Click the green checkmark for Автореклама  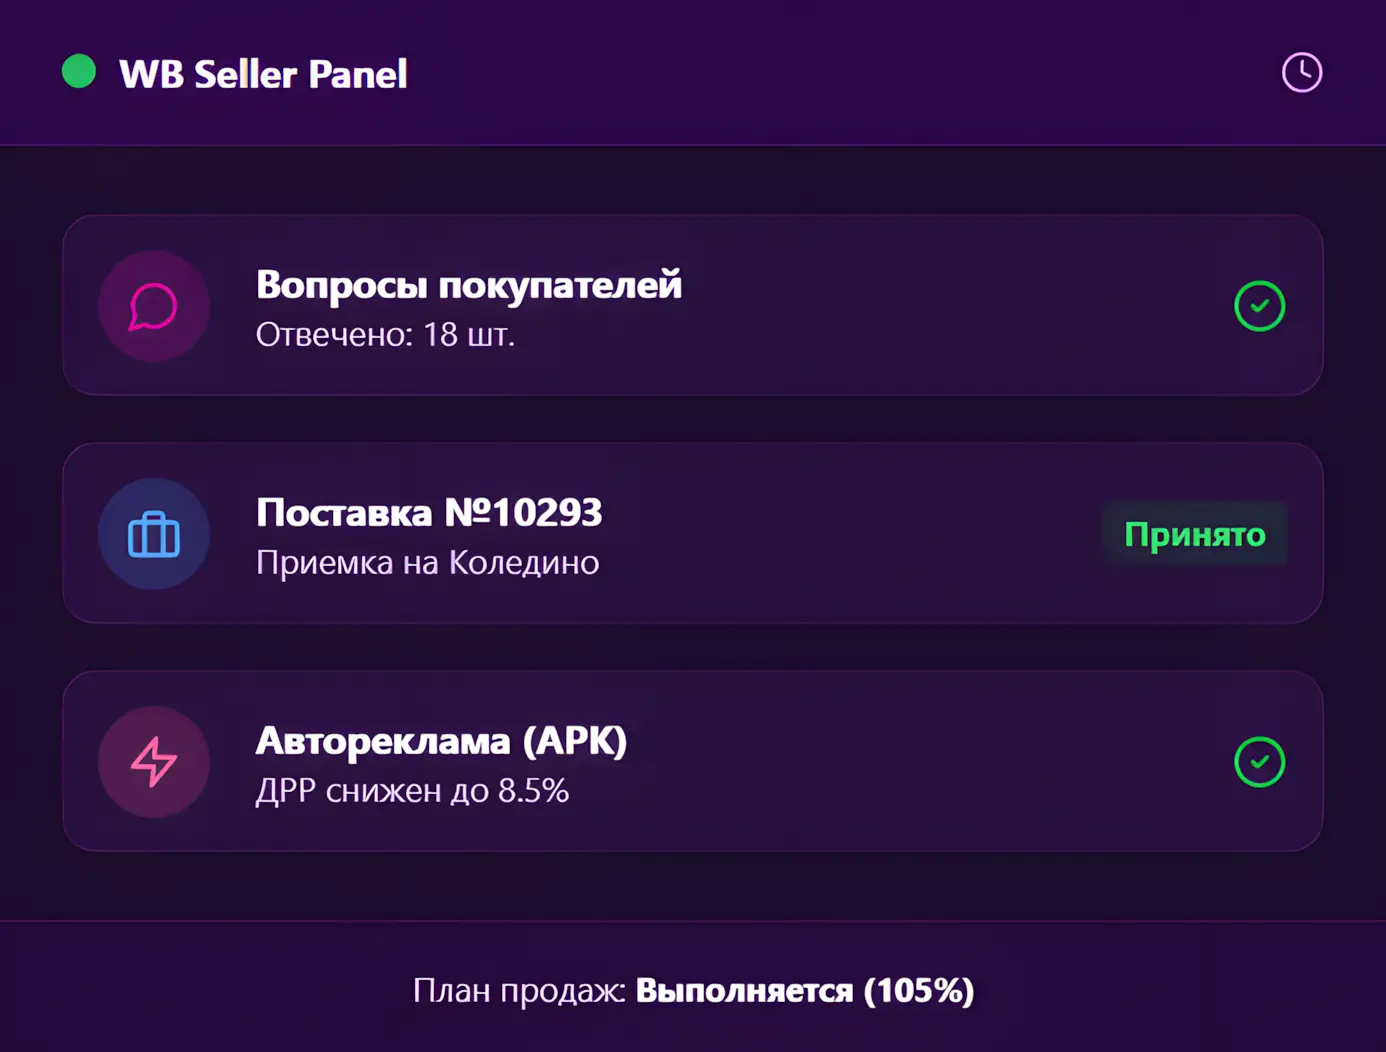(x=1259, y=762)
